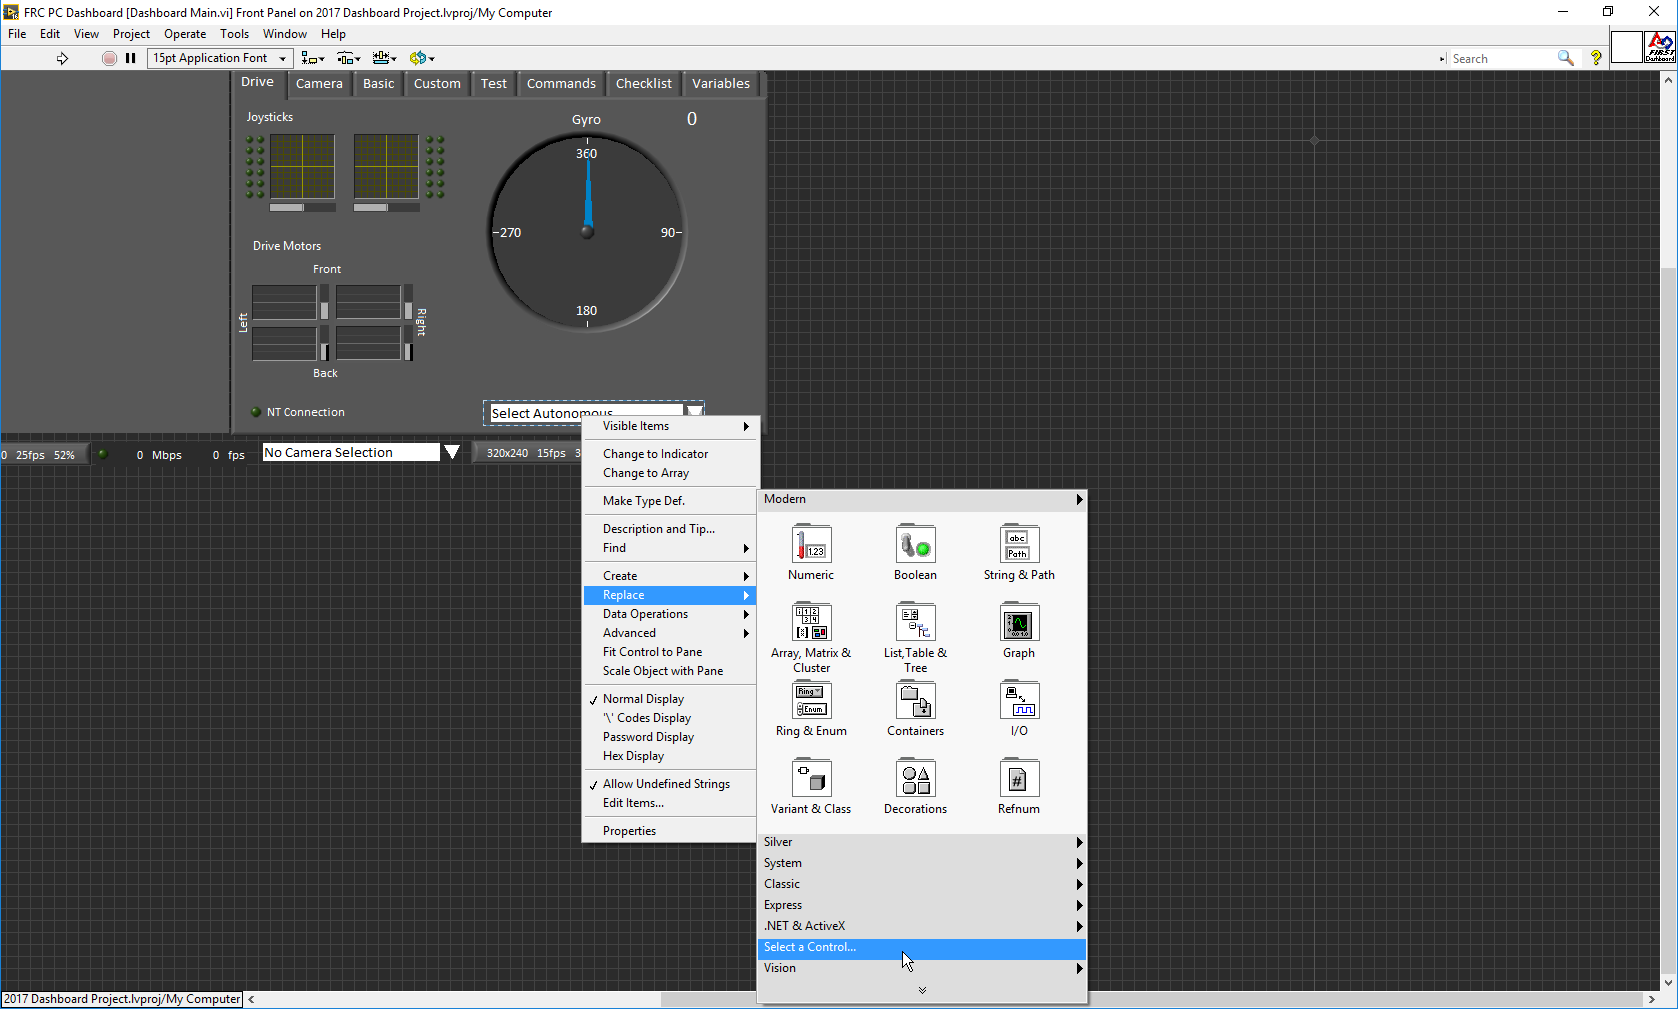This screenshot has width=1678, height=1009.
Task: Open the Distribute Objects toolbar menu
Action: (349, 58)
